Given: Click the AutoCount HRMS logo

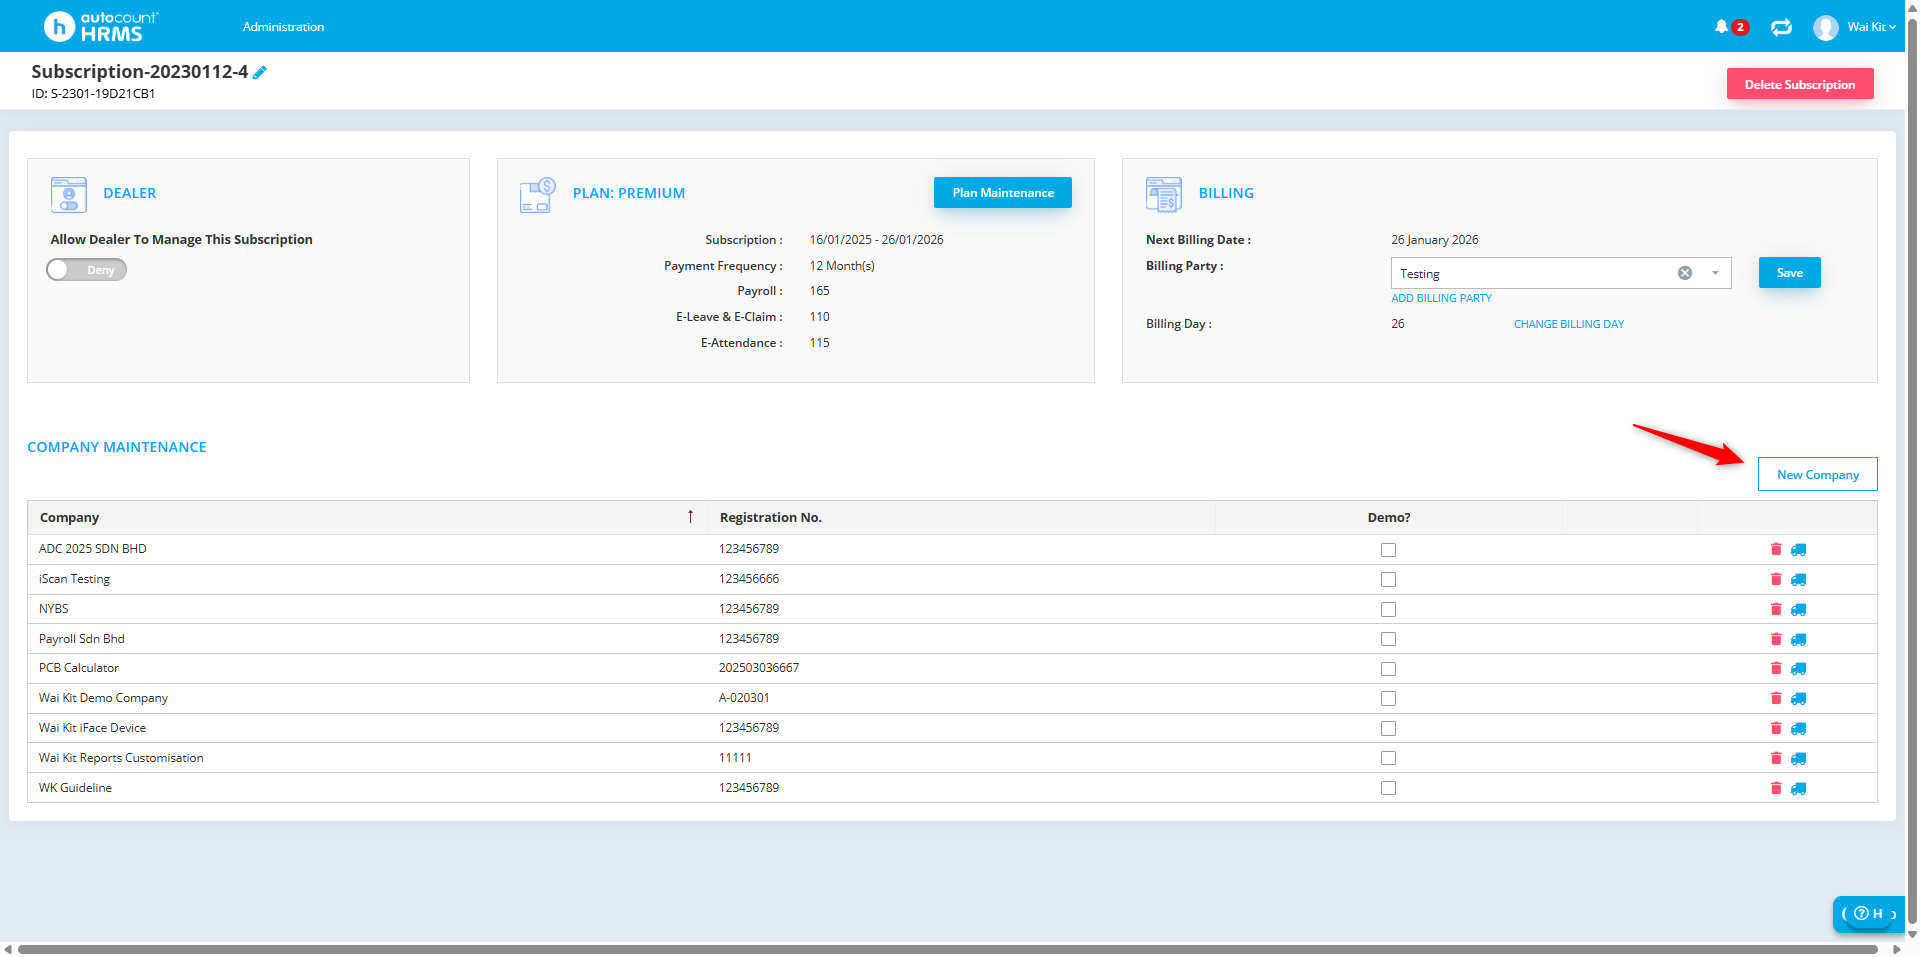Looking at the screenshot, I should coord(101,26).
